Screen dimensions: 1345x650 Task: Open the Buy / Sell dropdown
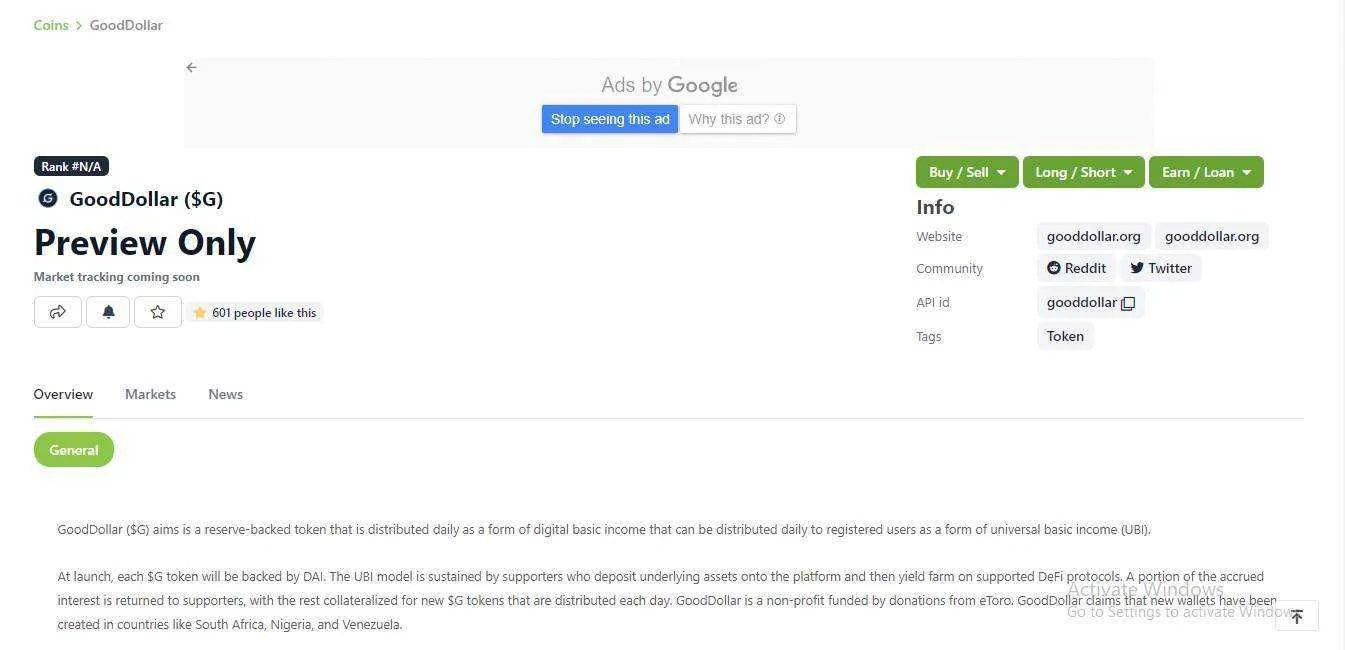coord(967,172)
